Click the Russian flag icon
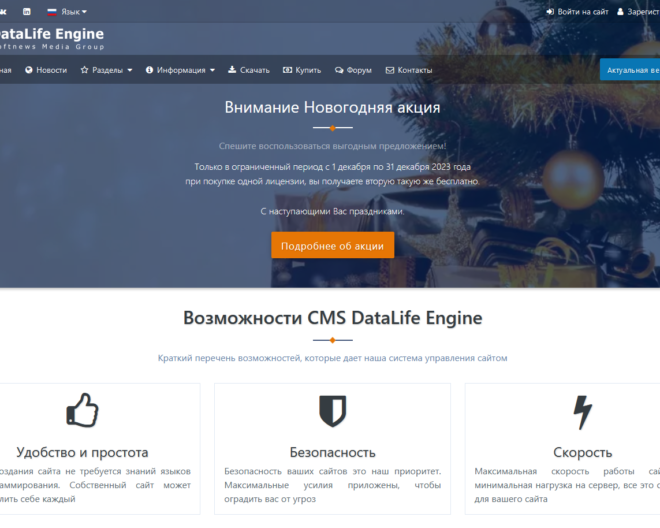Viewport: 660px width, 528px height. (x=52, y=12)
